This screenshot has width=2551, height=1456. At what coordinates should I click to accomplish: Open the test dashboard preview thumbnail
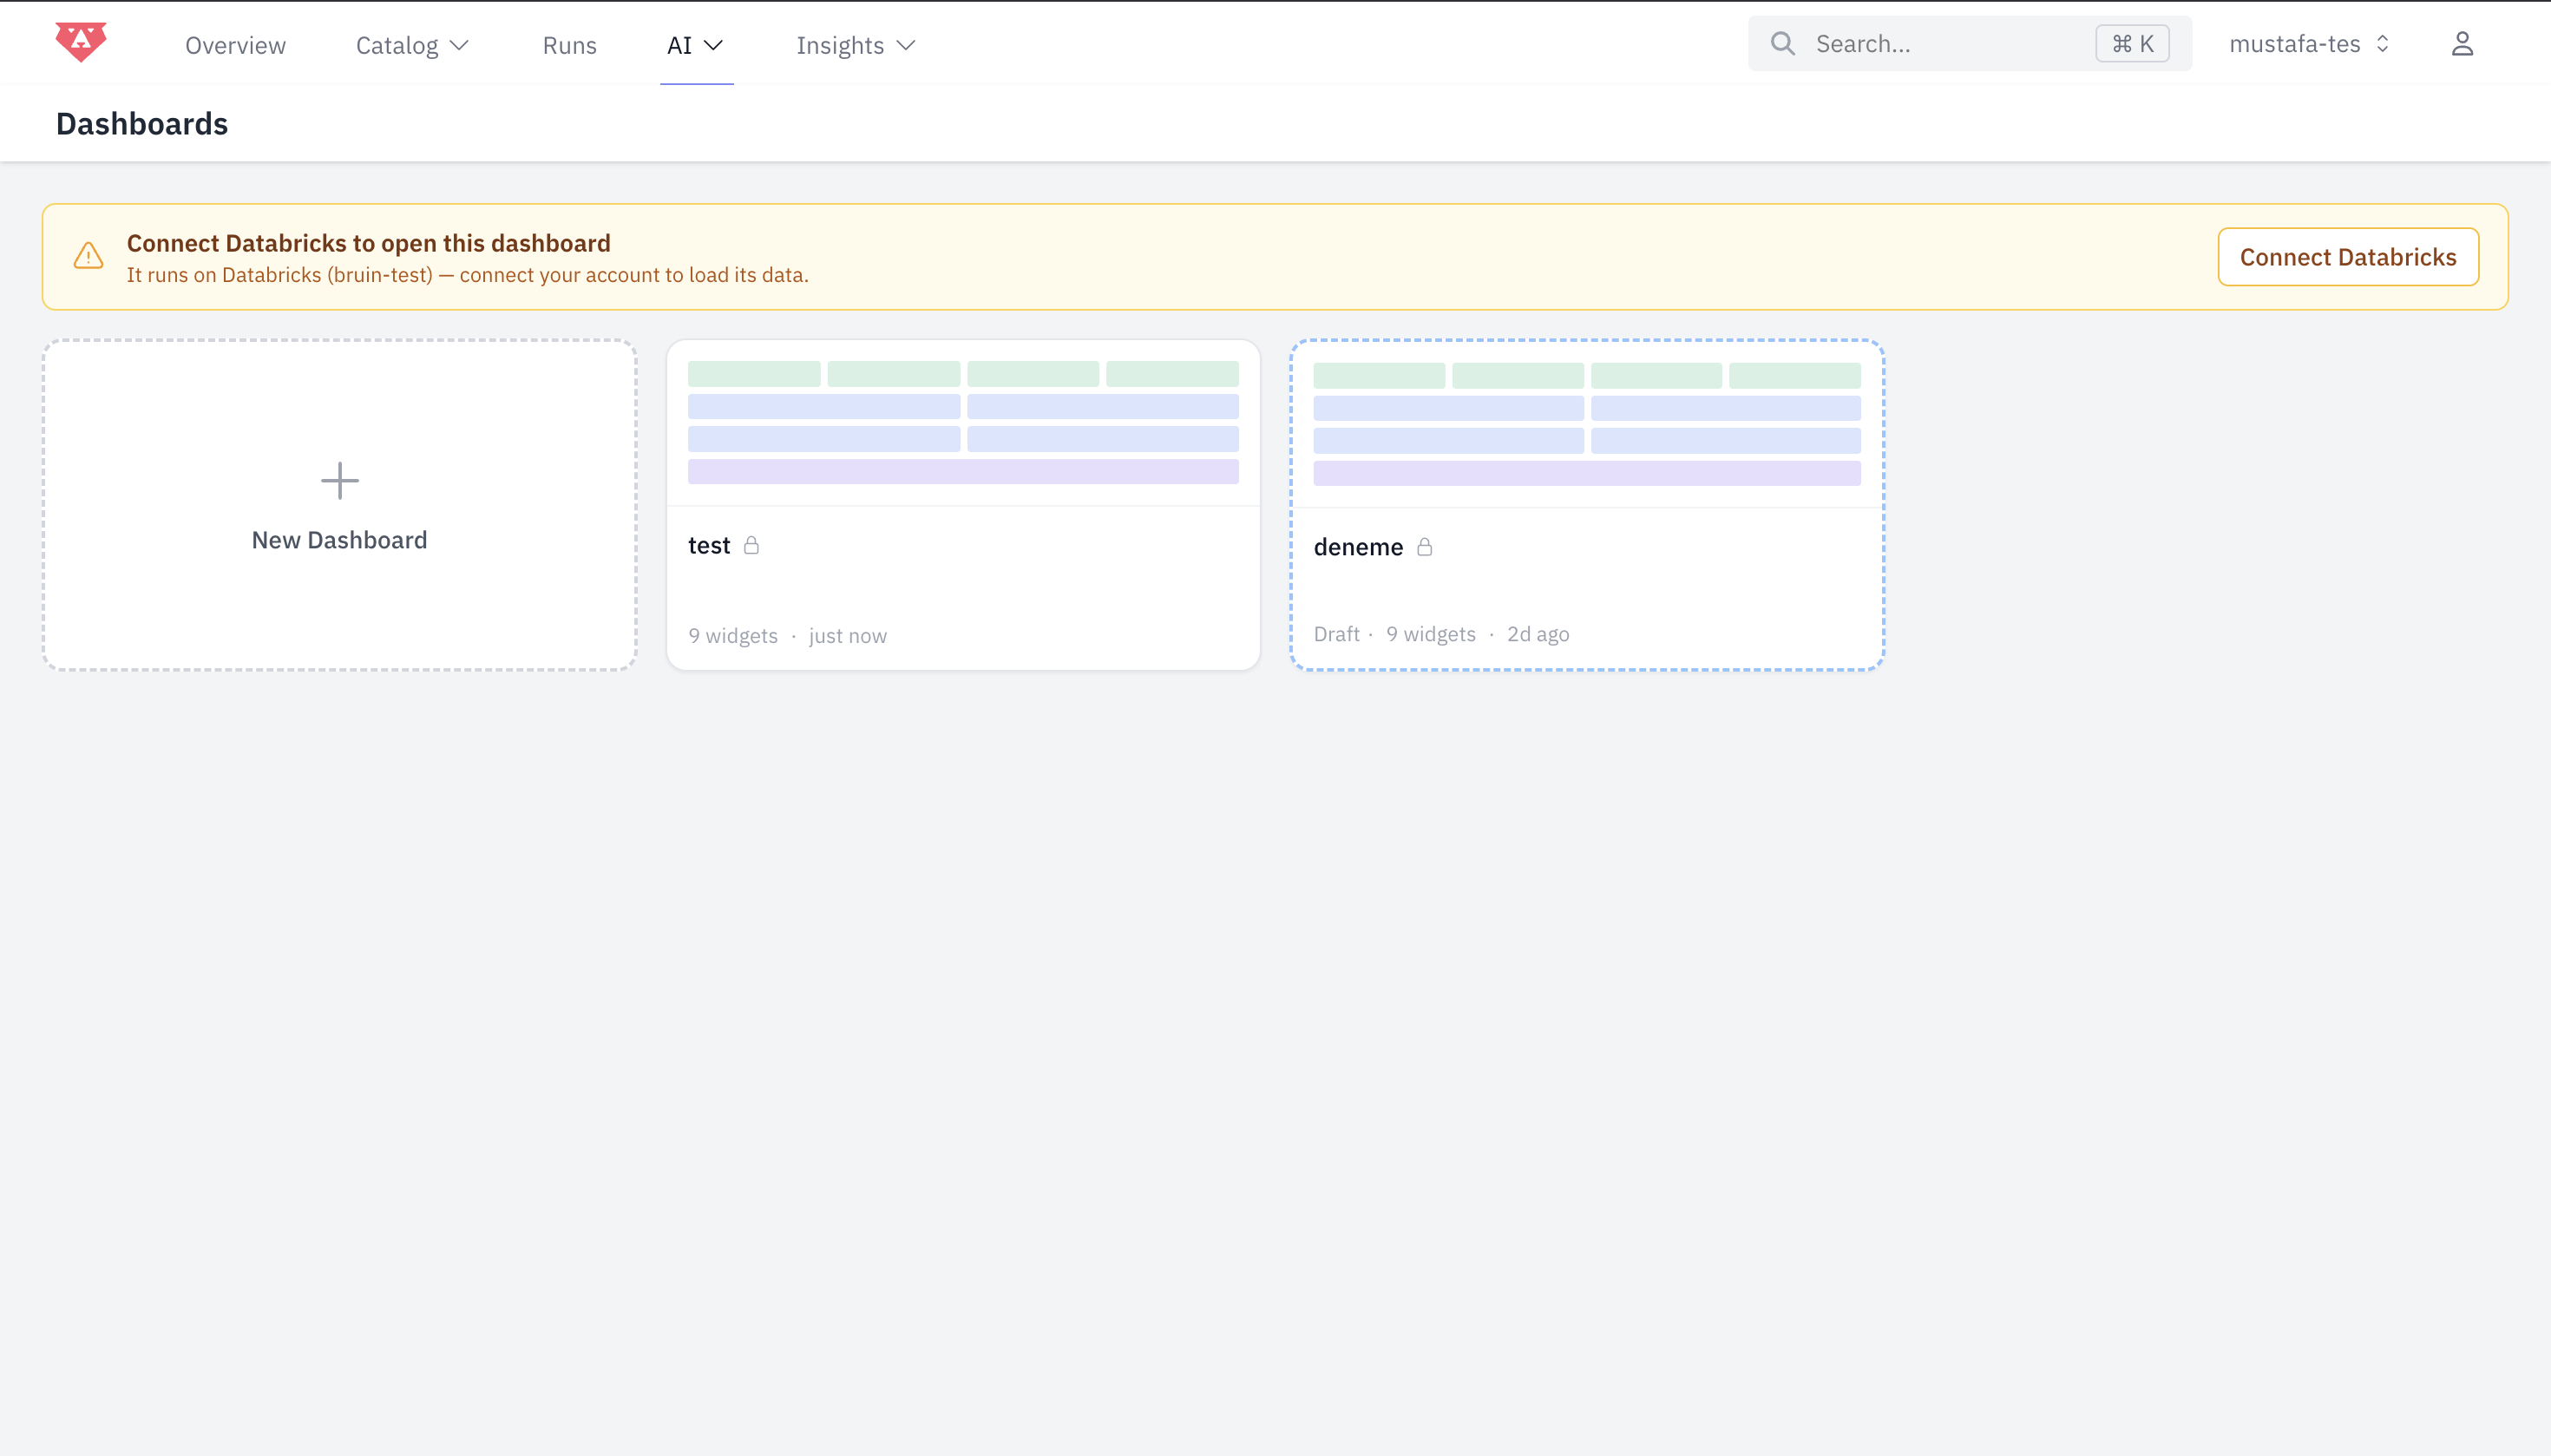click(963, 423)
